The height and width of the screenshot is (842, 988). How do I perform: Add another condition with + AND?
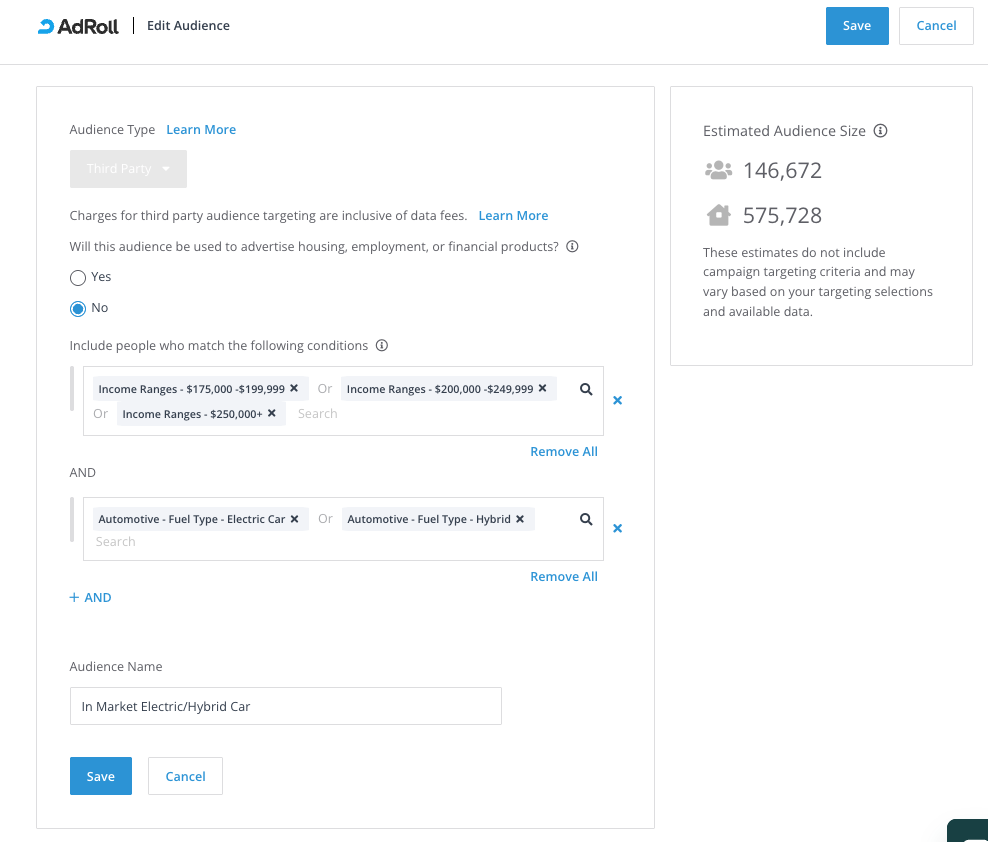[90, 597]
